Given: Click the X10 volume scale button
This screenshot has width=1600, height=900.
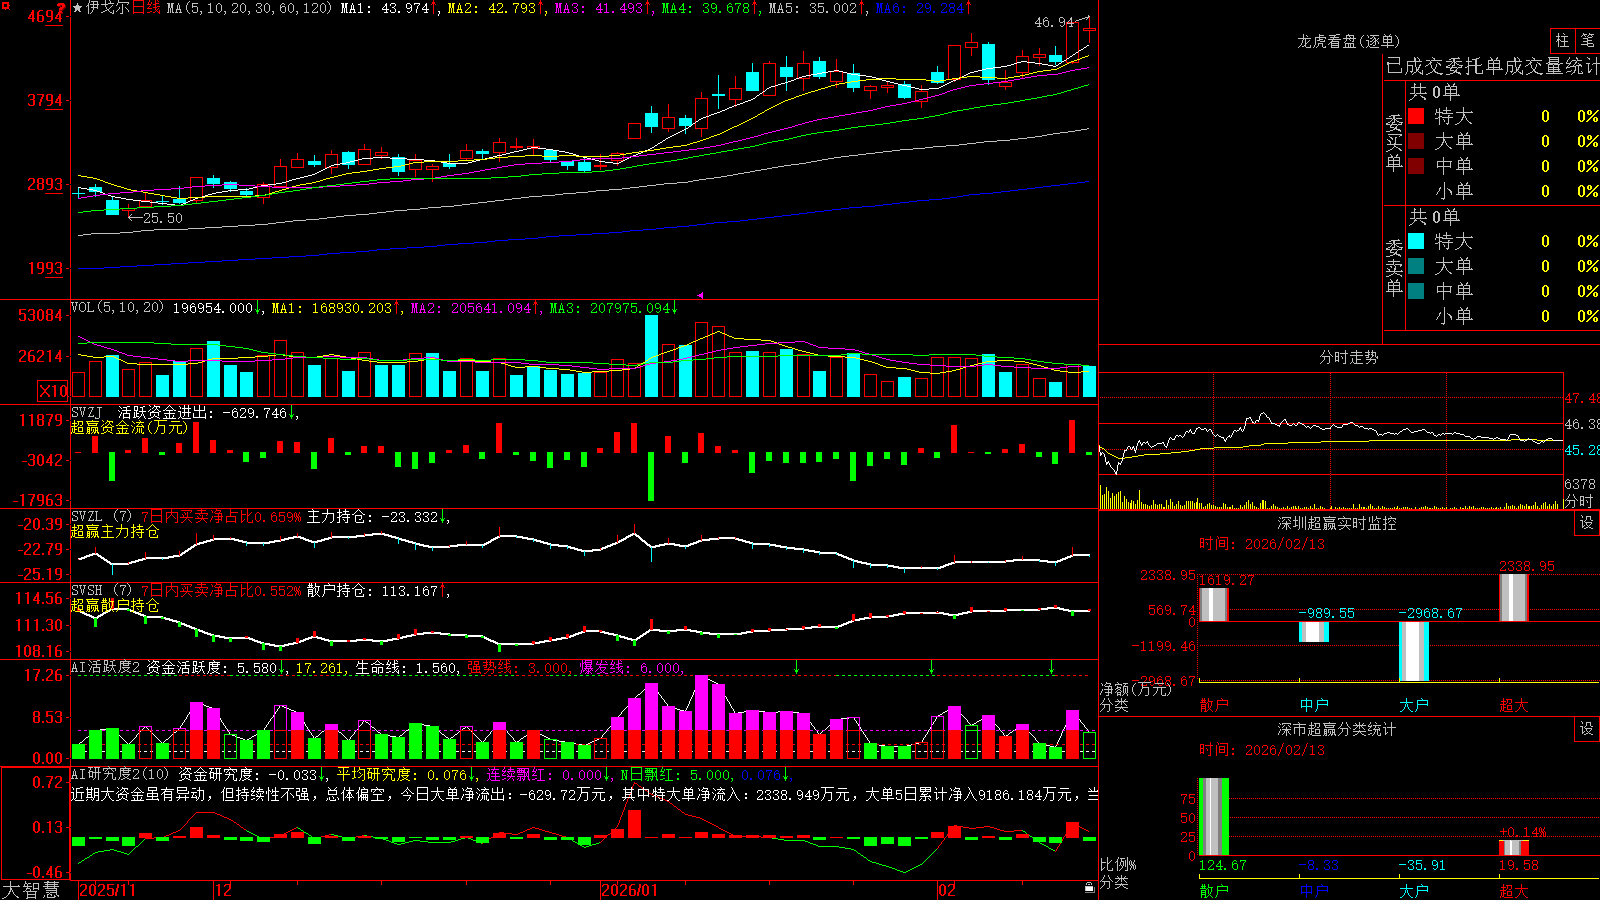Looking at the screenshot, I should click(x=53, y=391).
